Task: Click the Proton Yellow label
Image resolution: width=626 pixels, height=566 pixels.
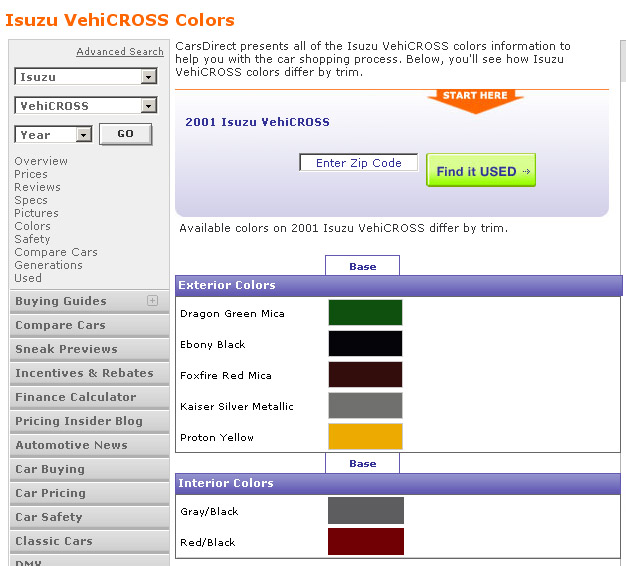Action: pos(217,437)
